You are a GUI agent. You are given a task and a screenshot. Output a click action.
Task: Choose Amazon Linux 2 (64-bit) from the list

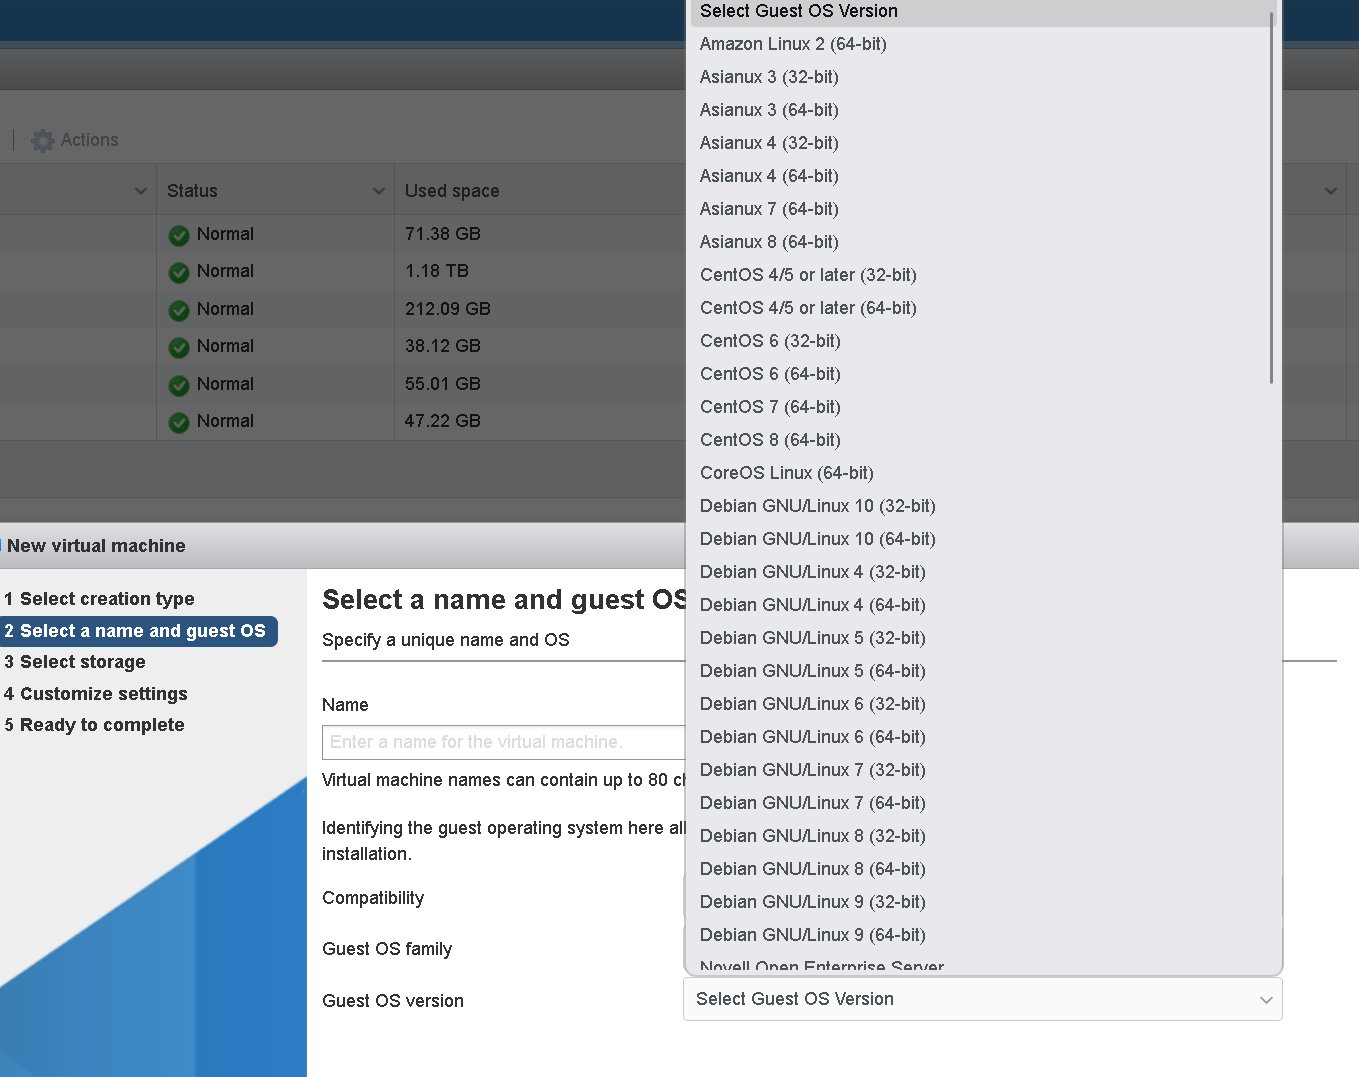(x=793, y=44)
